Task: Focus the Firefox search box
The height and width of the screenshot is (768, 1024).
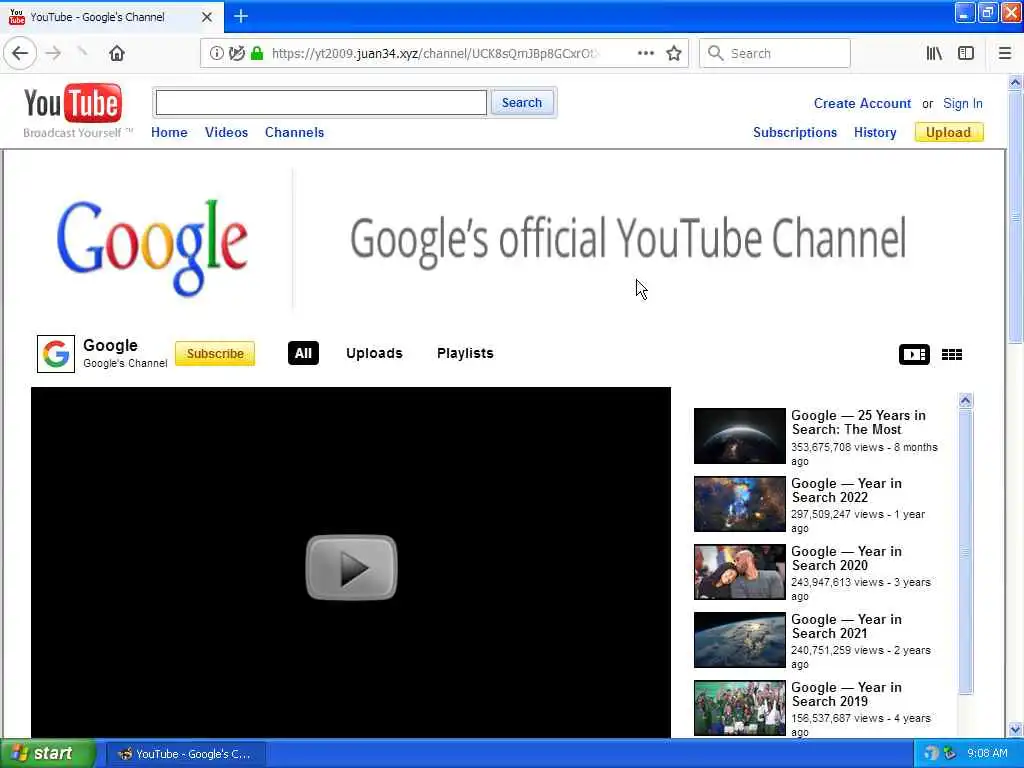Action: [x=775, y=53]
